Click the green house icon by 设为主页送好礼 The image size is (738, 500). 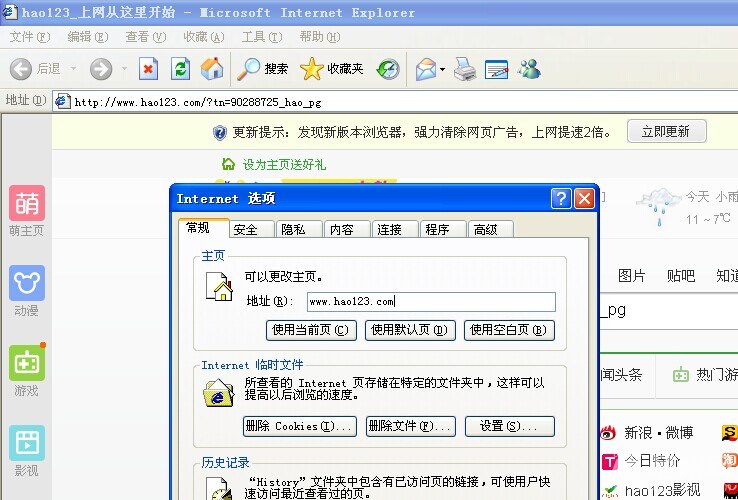click(228, 164)
